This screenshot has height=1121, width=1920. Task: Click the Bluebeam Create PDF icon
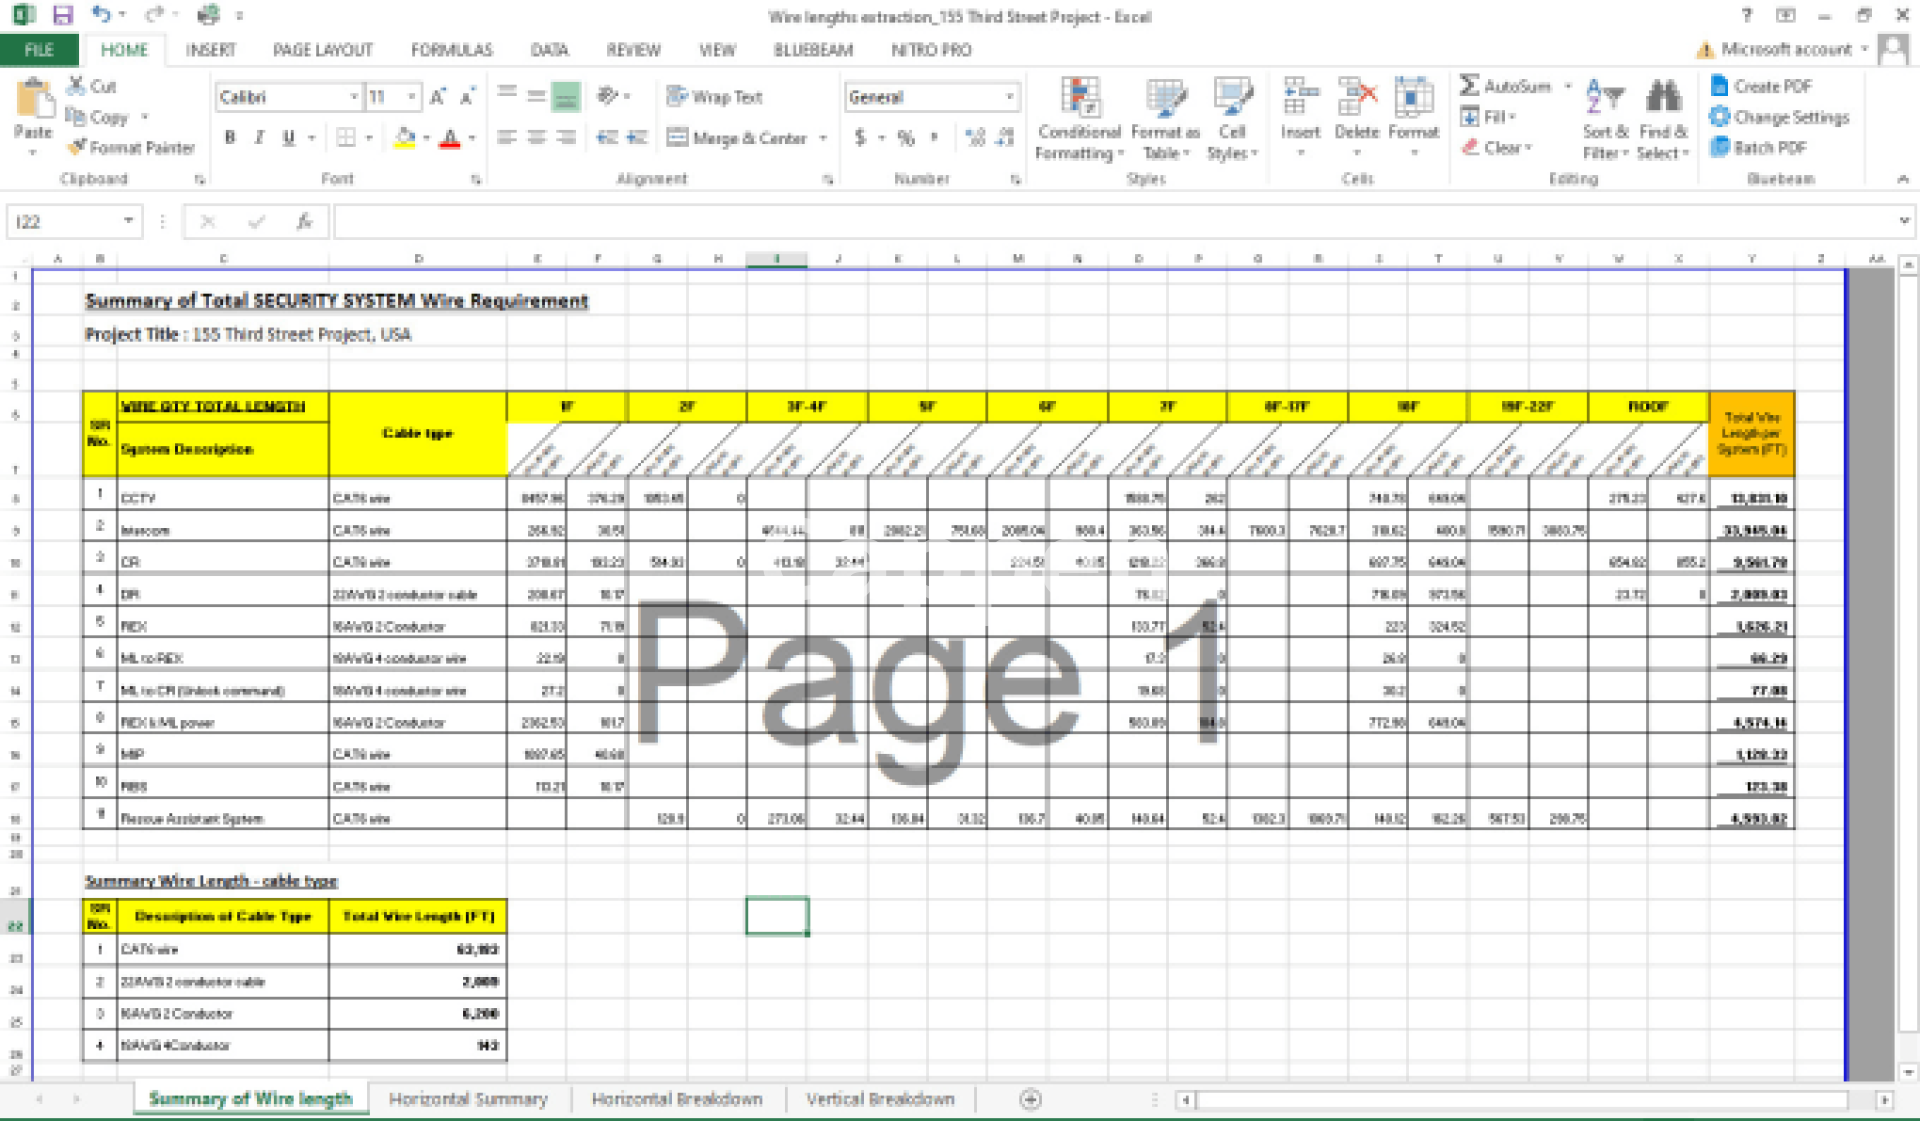pos(1720,86)
